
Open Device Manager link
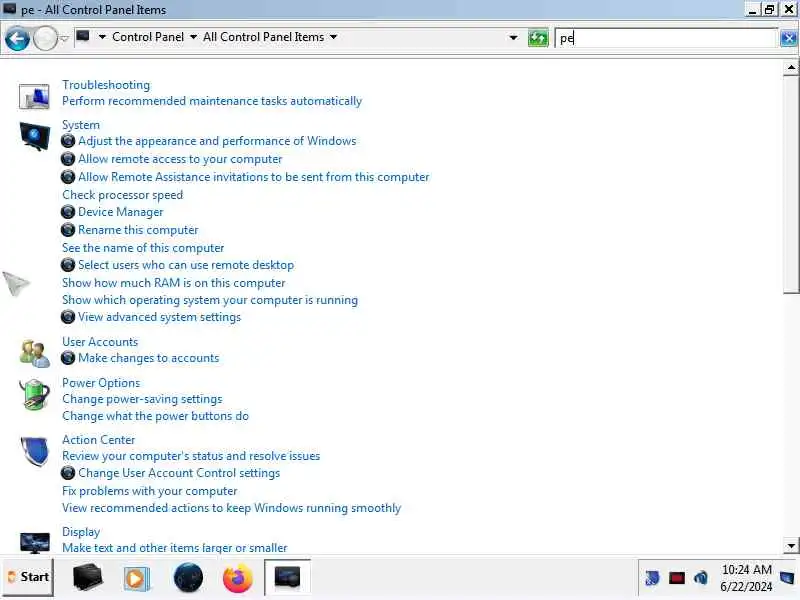(120, 212)
